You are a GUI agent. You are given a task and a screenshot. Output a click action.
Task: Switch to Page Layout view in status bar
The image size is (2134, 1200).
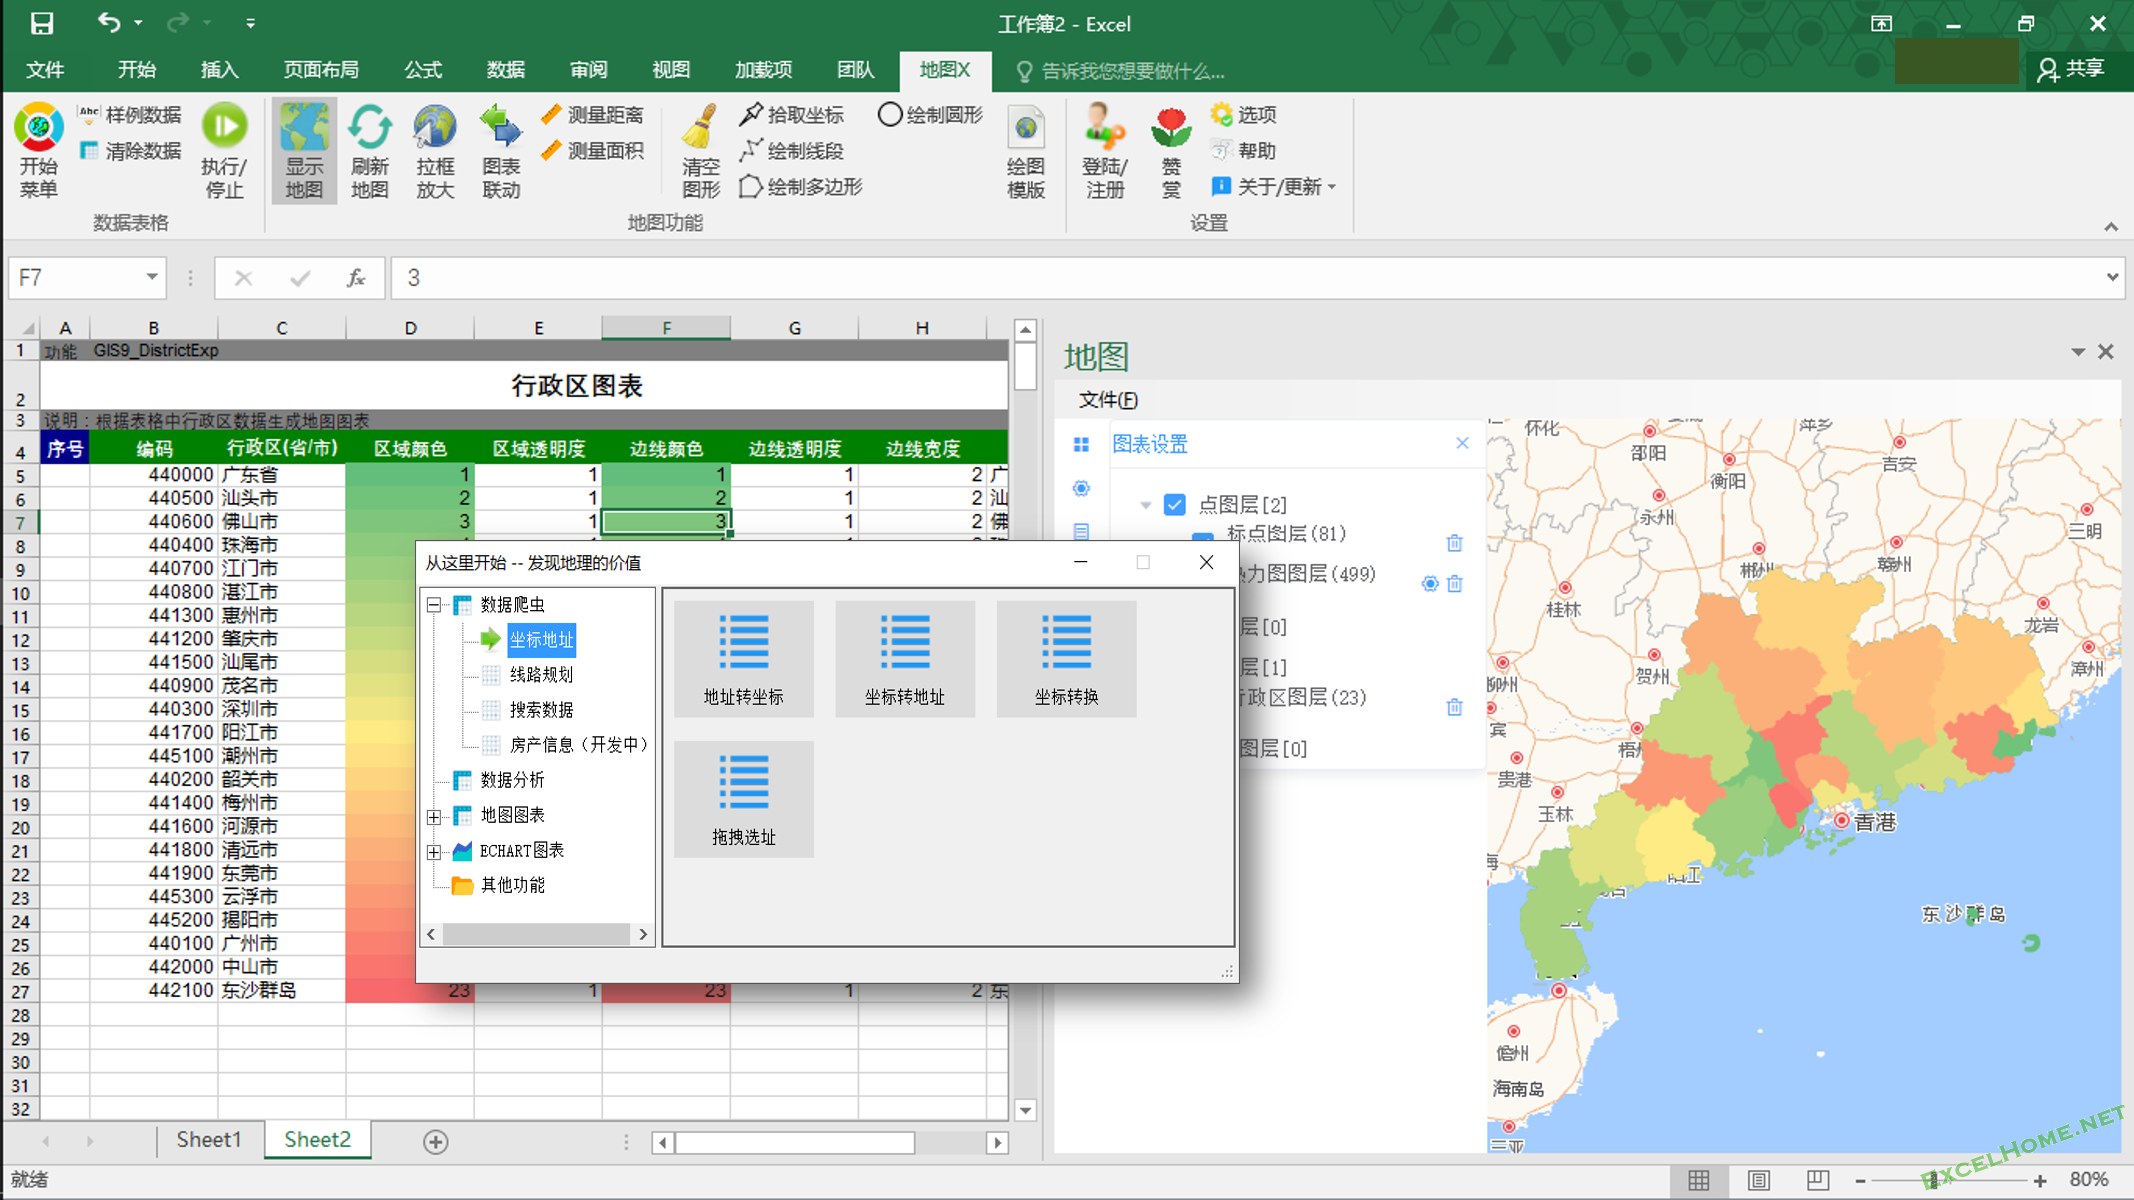(x=1758, y=1180)
